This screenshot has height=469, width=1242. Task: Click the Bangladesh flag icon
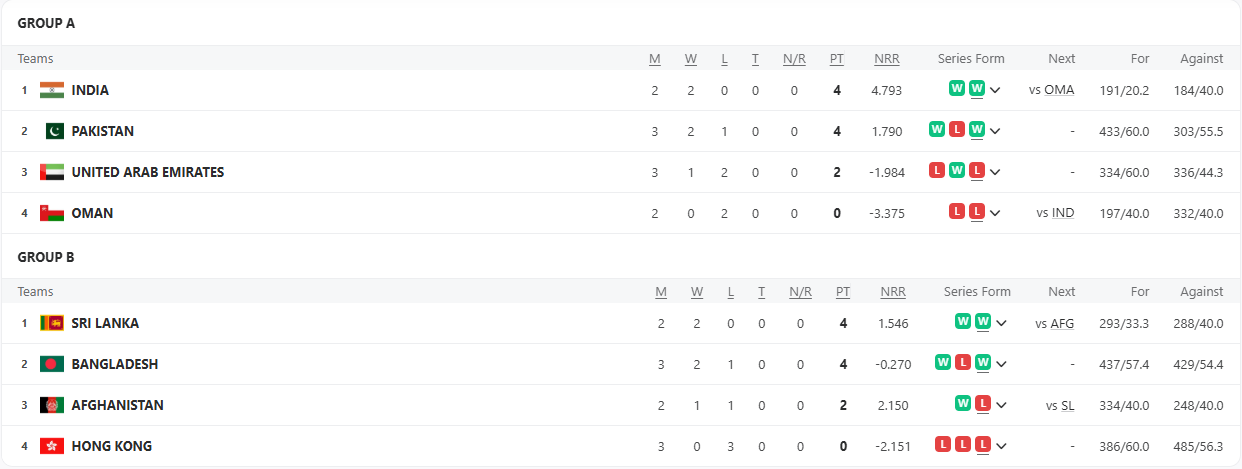pos(52,364)
